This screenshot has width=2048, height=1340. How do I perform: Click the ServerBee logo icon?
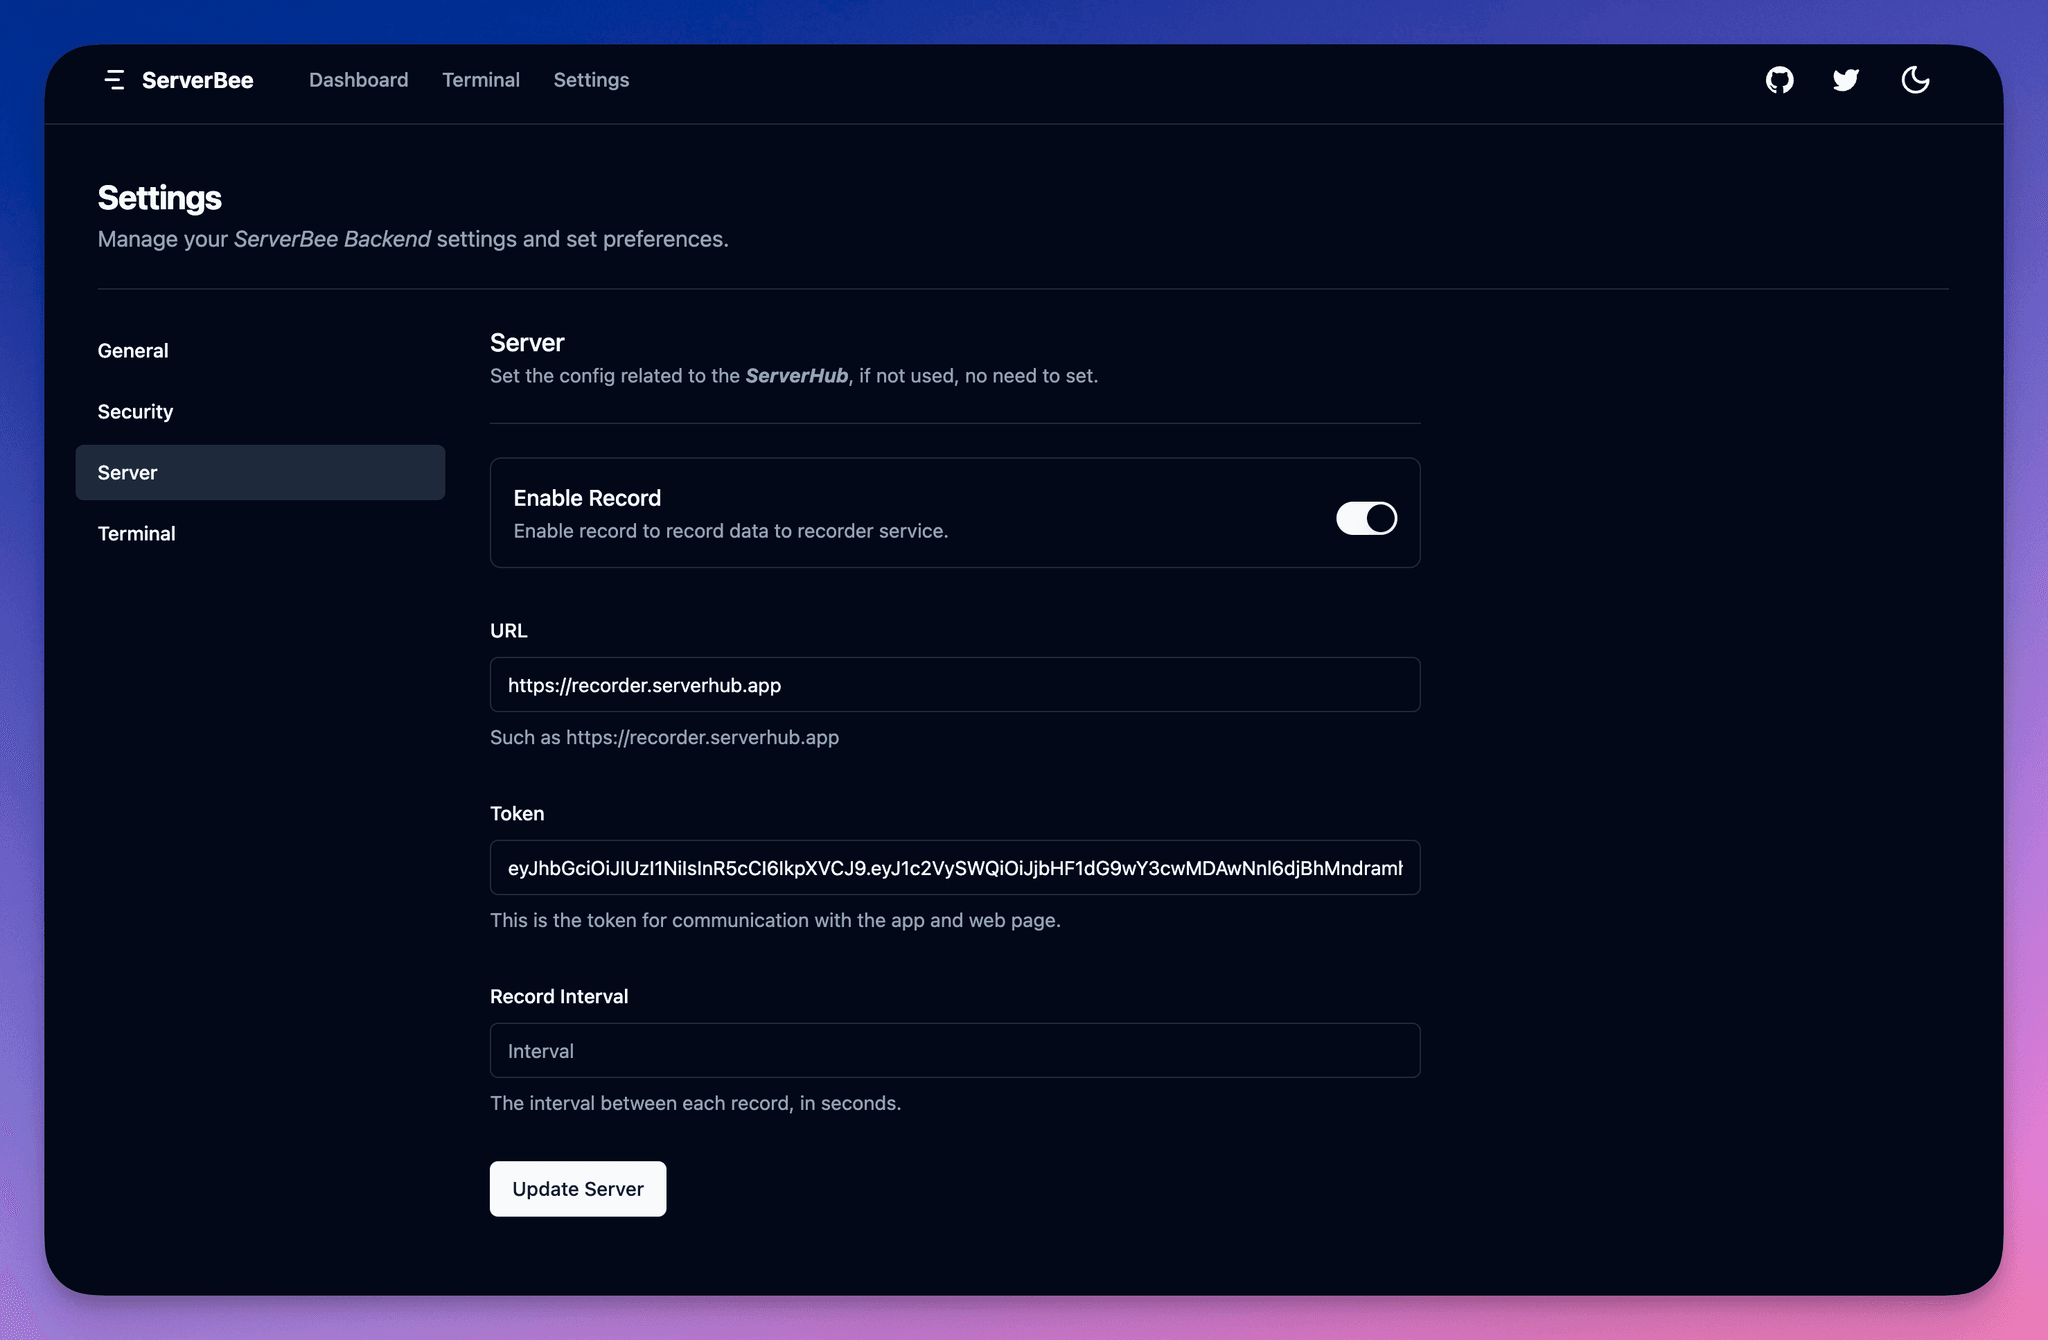(x=114, y=78)
